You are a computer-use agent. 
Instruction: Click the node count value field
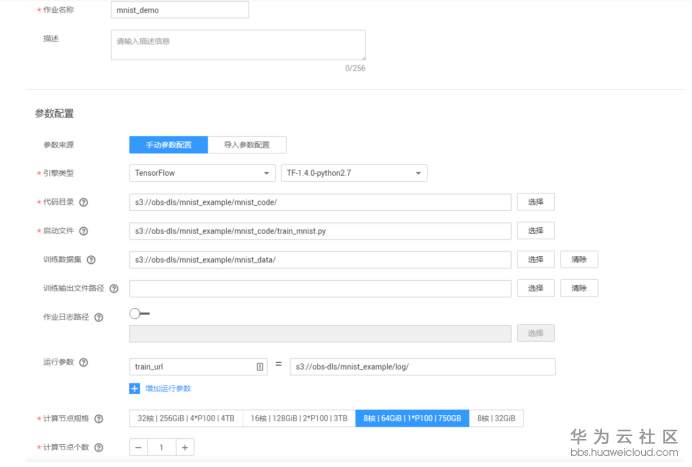[x=162, y=448]
